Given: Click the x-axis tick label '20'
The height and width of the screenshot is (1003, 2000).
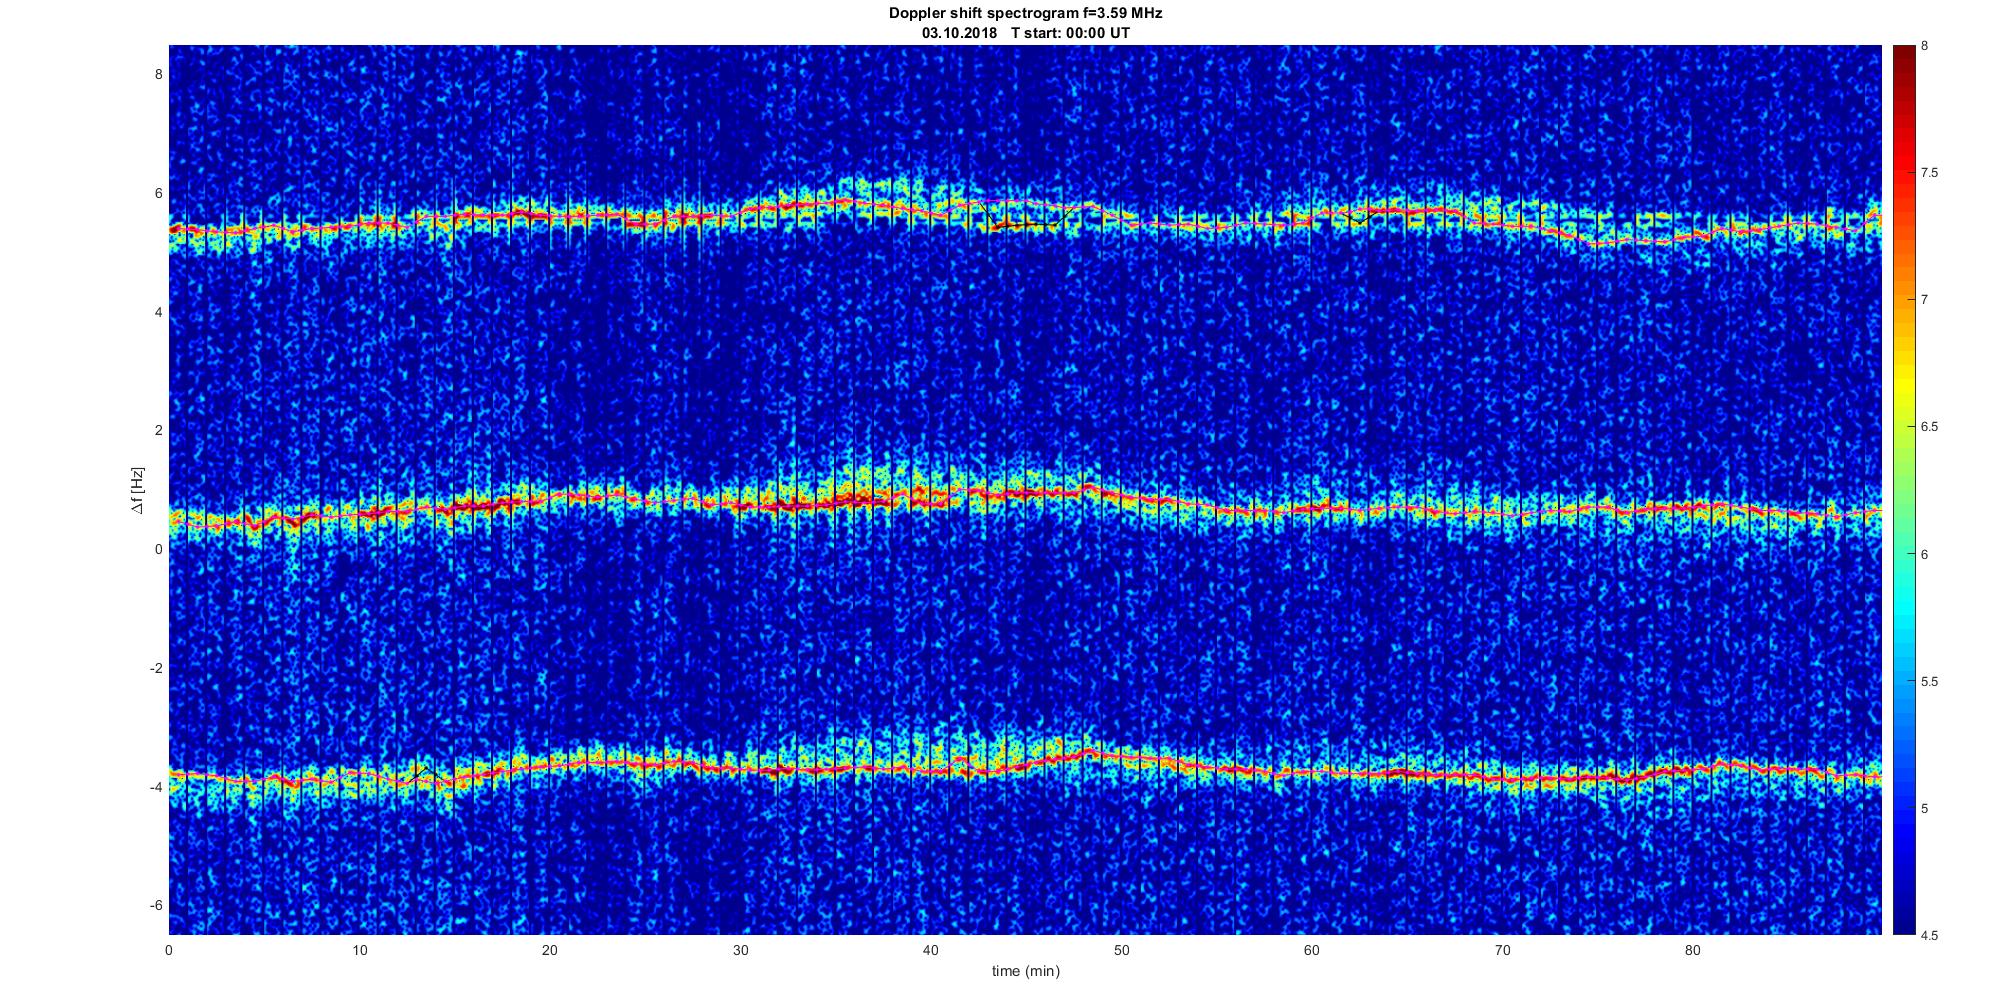Looking at the screenshot, I should click(550, 949).
